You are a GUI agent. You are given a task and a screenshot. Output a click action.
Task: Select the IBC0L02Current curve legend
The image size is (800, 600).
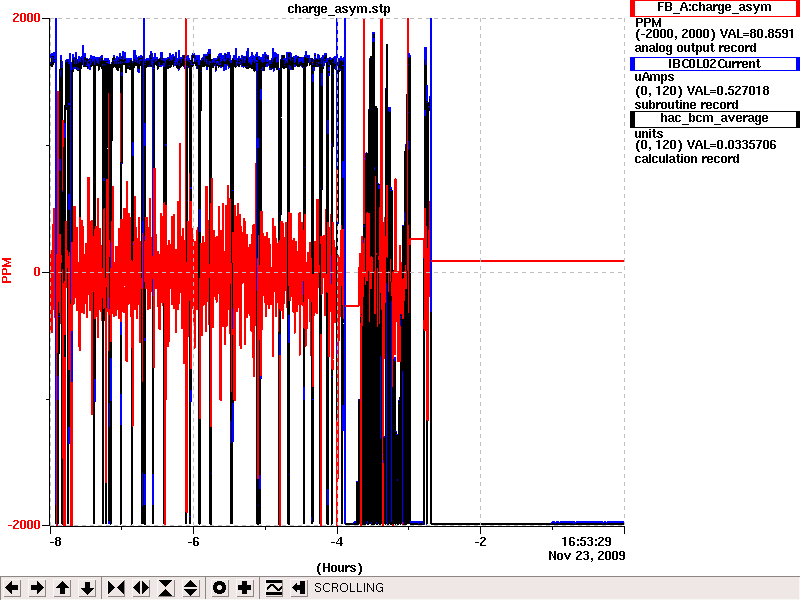714,64
